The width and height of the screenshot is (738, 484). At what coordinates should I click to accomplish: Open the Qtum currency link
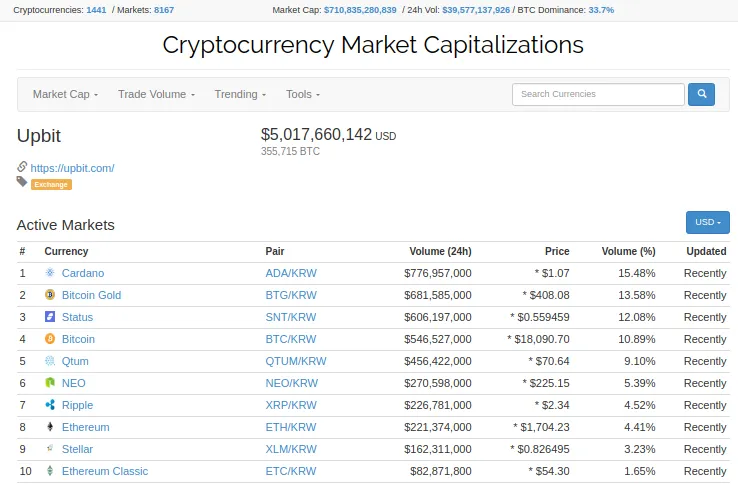pyautogui.click(x=75, y=361)
